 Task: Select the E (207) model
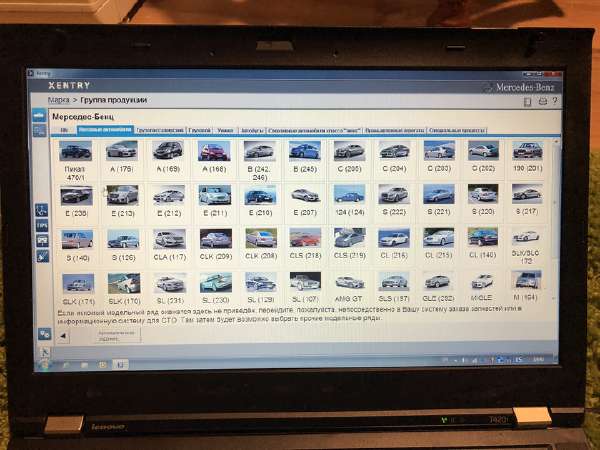pyautogui.click(x=305, y=201)
